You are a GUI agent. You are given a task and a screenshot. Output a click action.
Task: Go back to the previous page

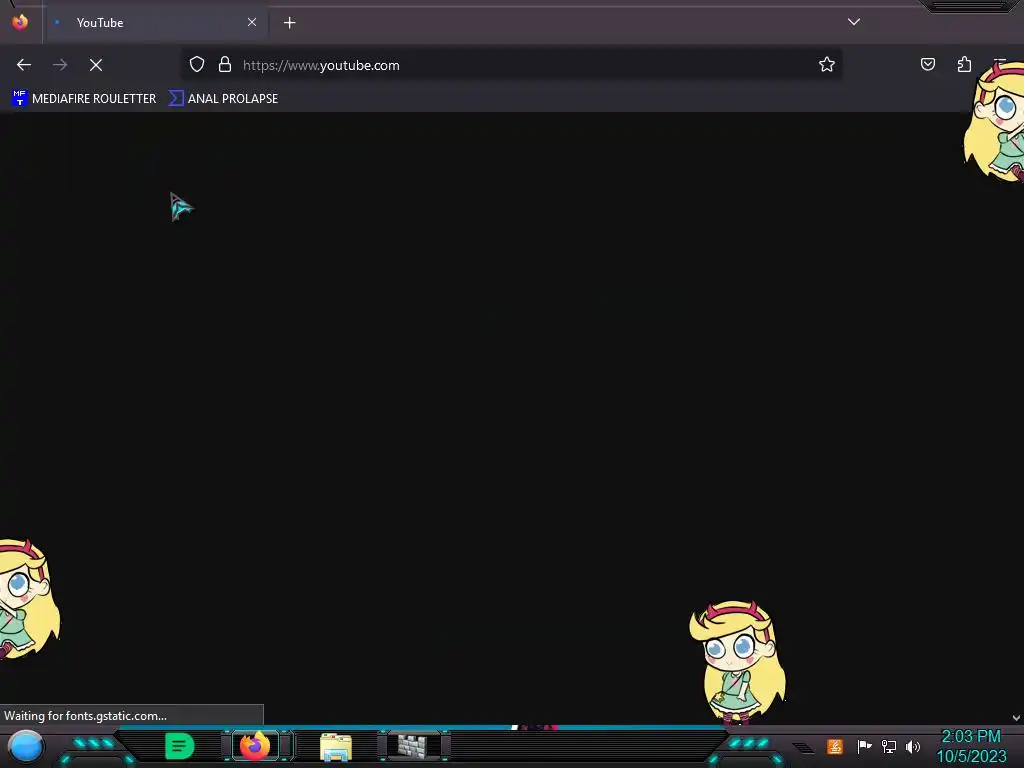pyautogui.click(x=24, y=65)
